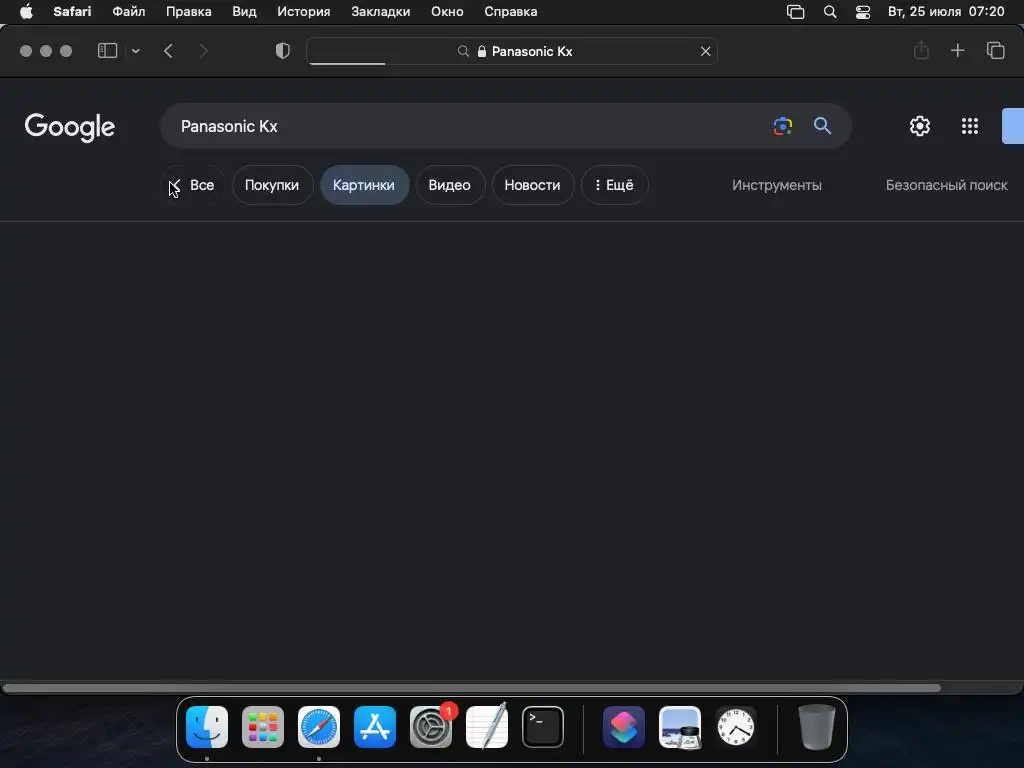Open Google quick settings gear

(920, 126)
